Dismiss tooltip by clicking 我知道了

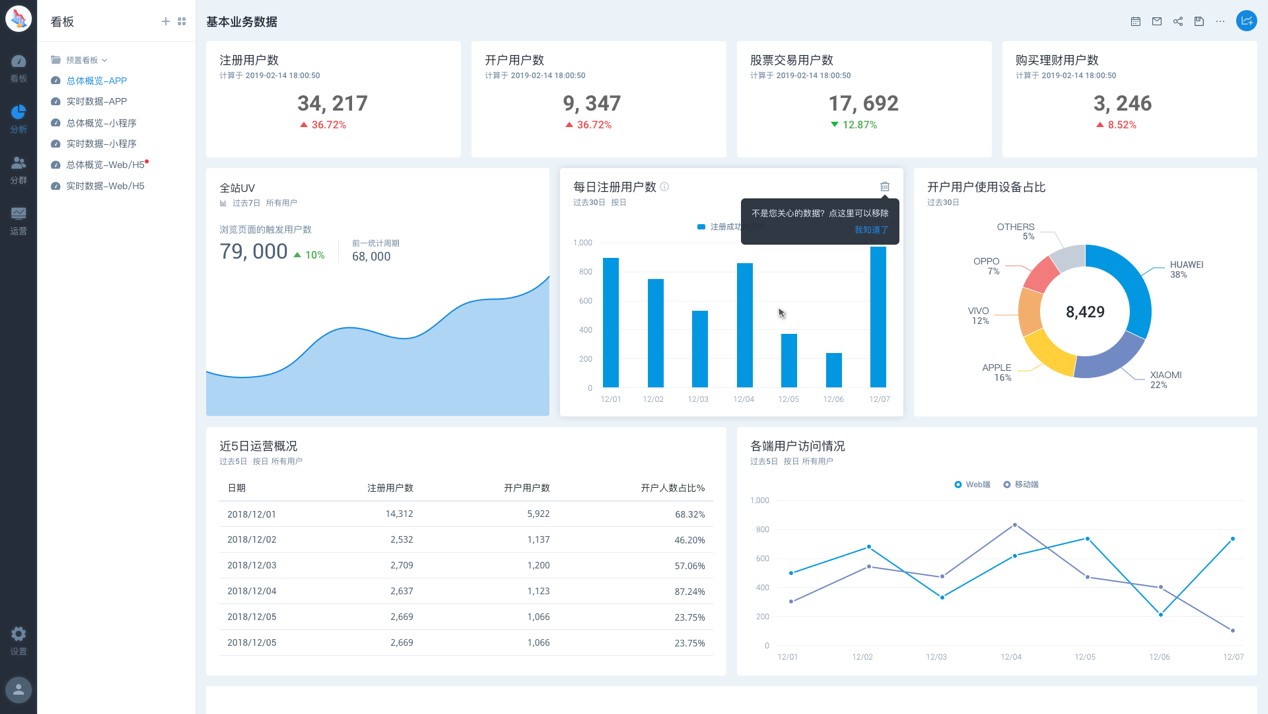[x=871, y=230]
